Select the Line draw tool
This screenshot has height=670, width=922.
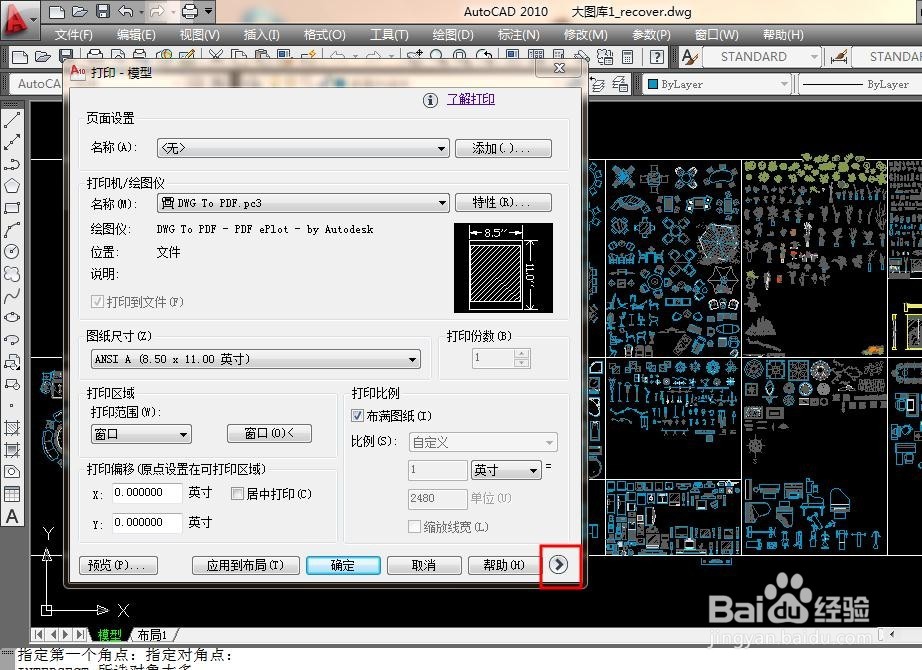click(12, 119)
